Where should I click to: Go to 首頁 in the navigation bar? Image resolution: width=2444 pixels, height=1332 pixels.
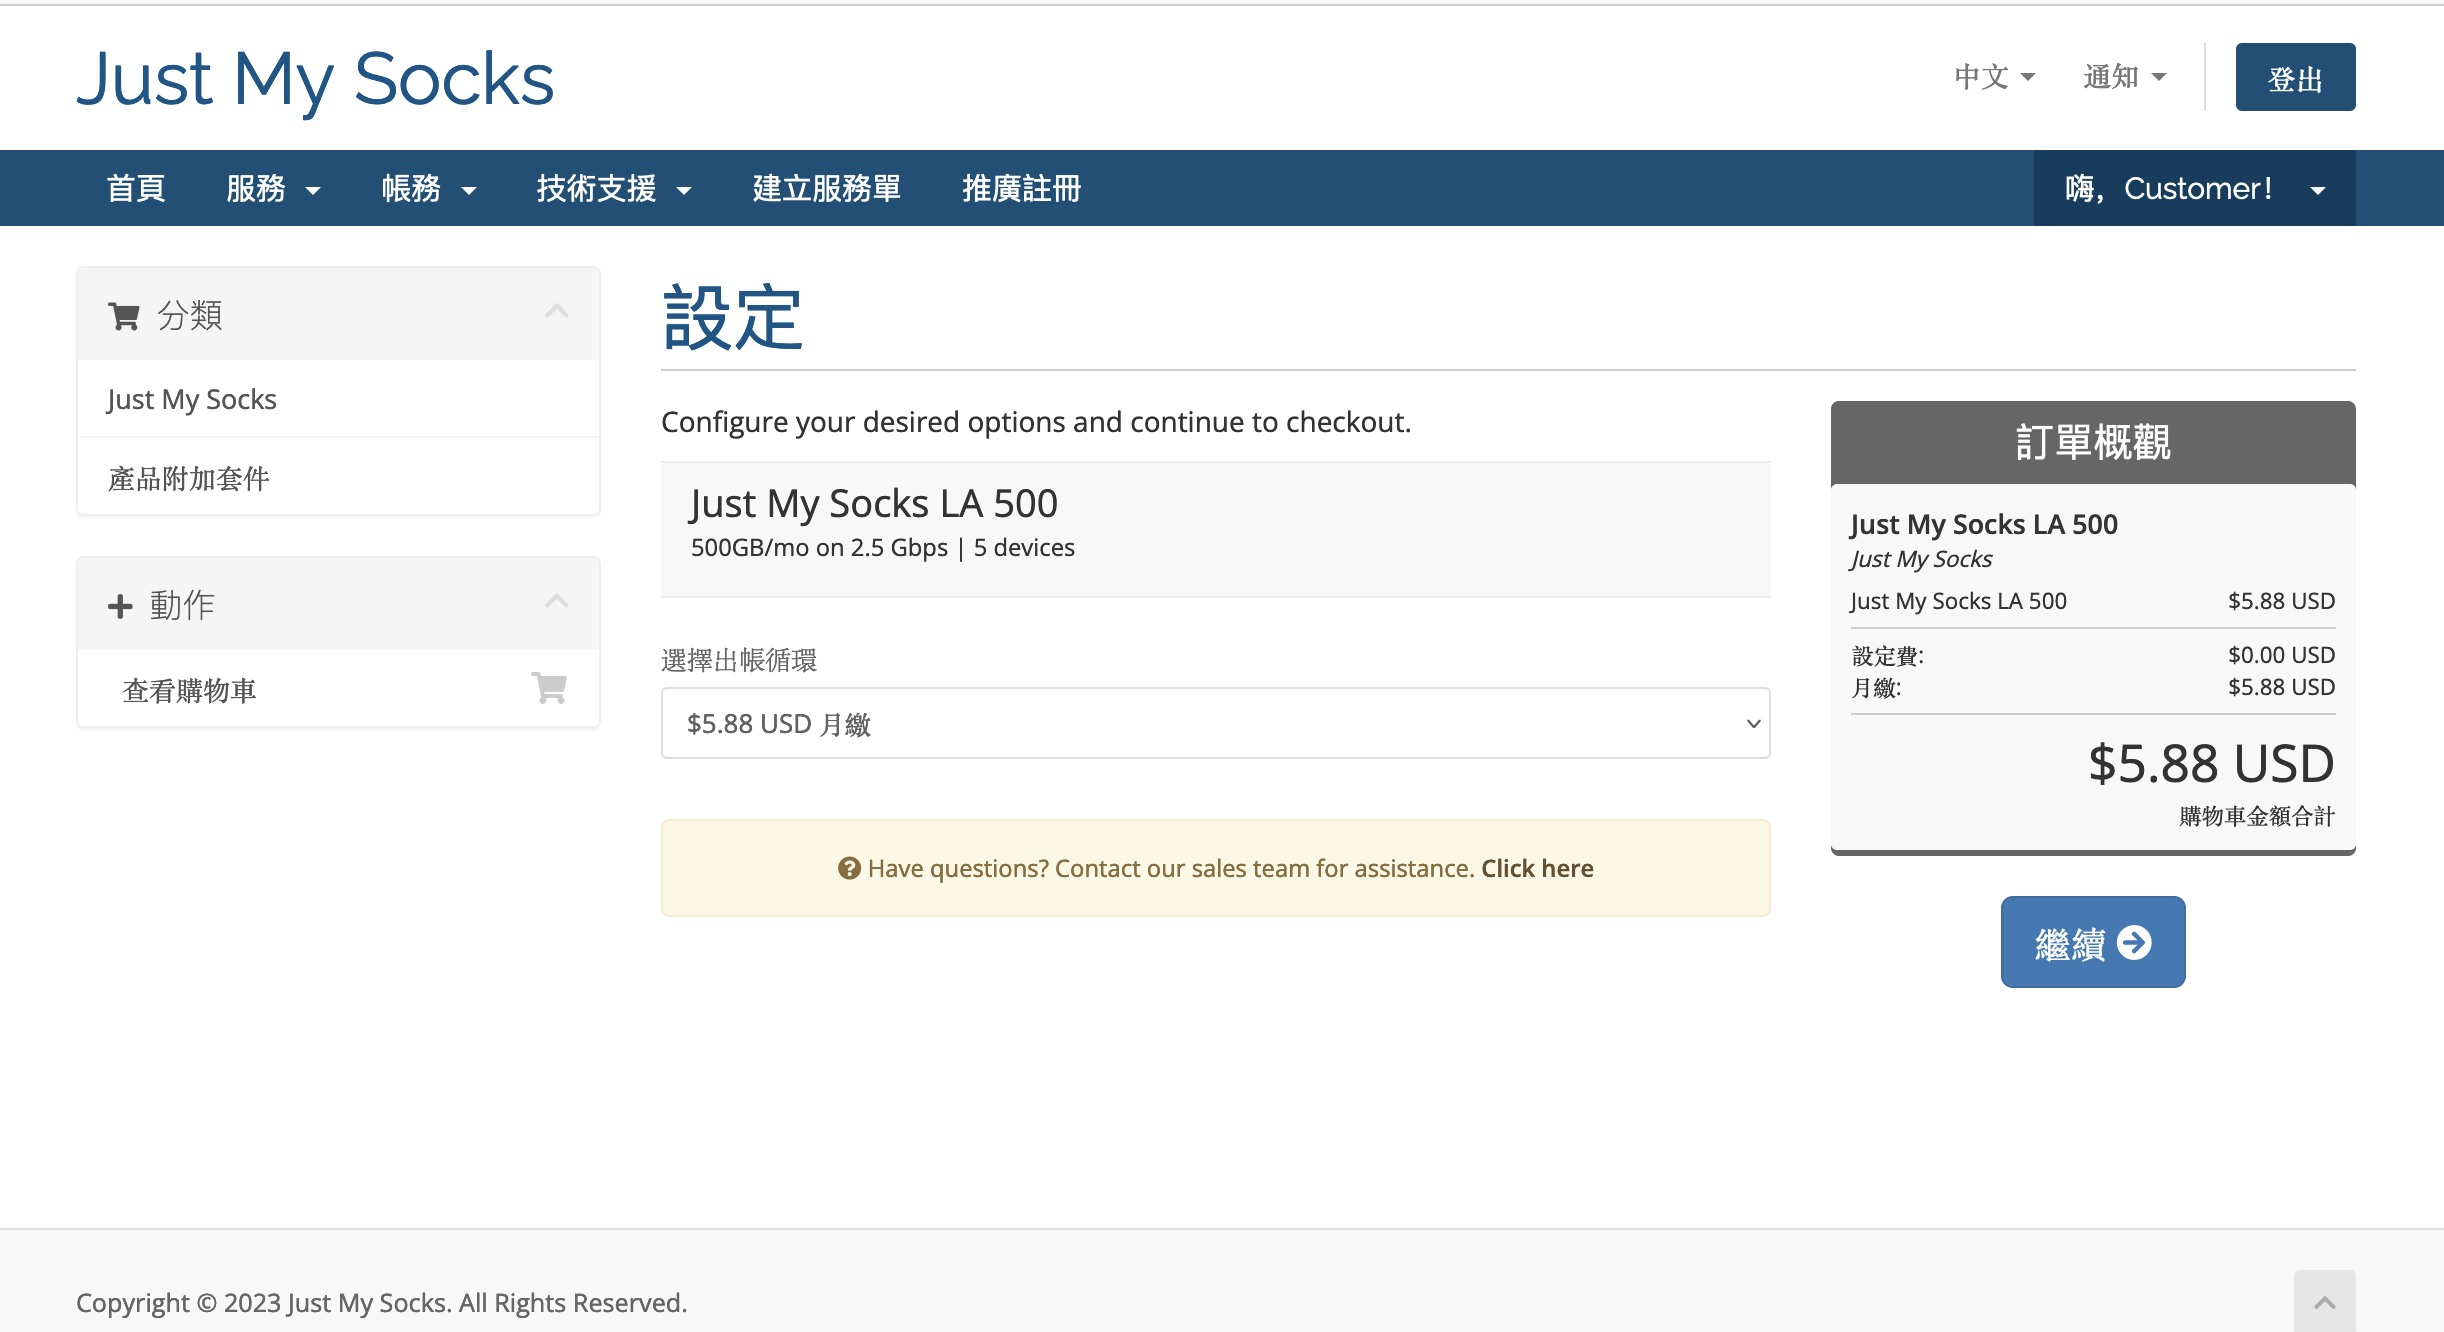pyautogui.click(x=135, y=188)
